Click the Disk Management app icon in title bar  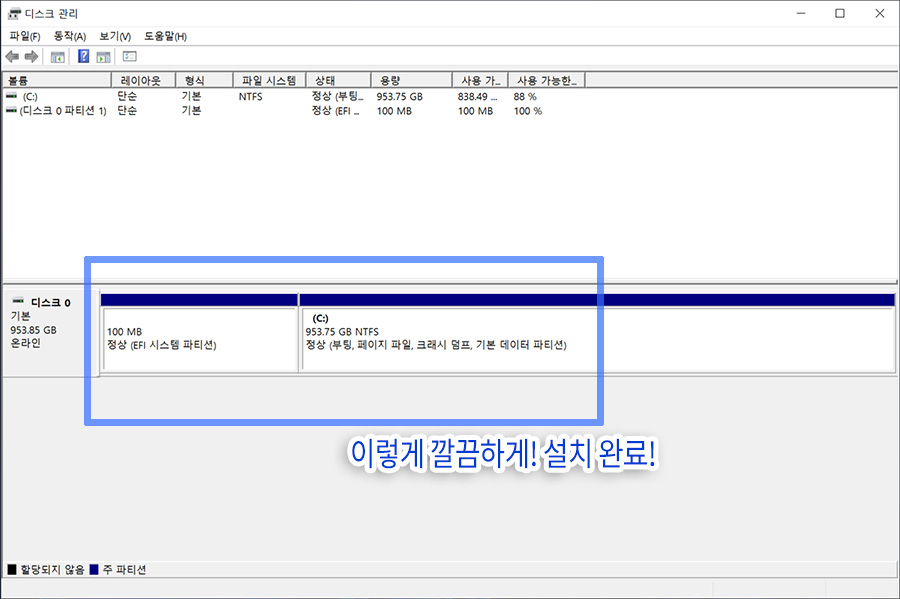[14, 13]
